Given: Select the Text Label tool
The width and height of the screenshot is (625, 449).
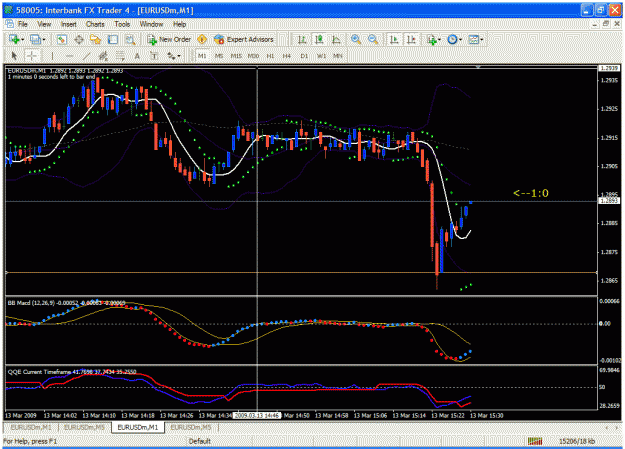Looking at the screenshot, I should tap(154, 56).
